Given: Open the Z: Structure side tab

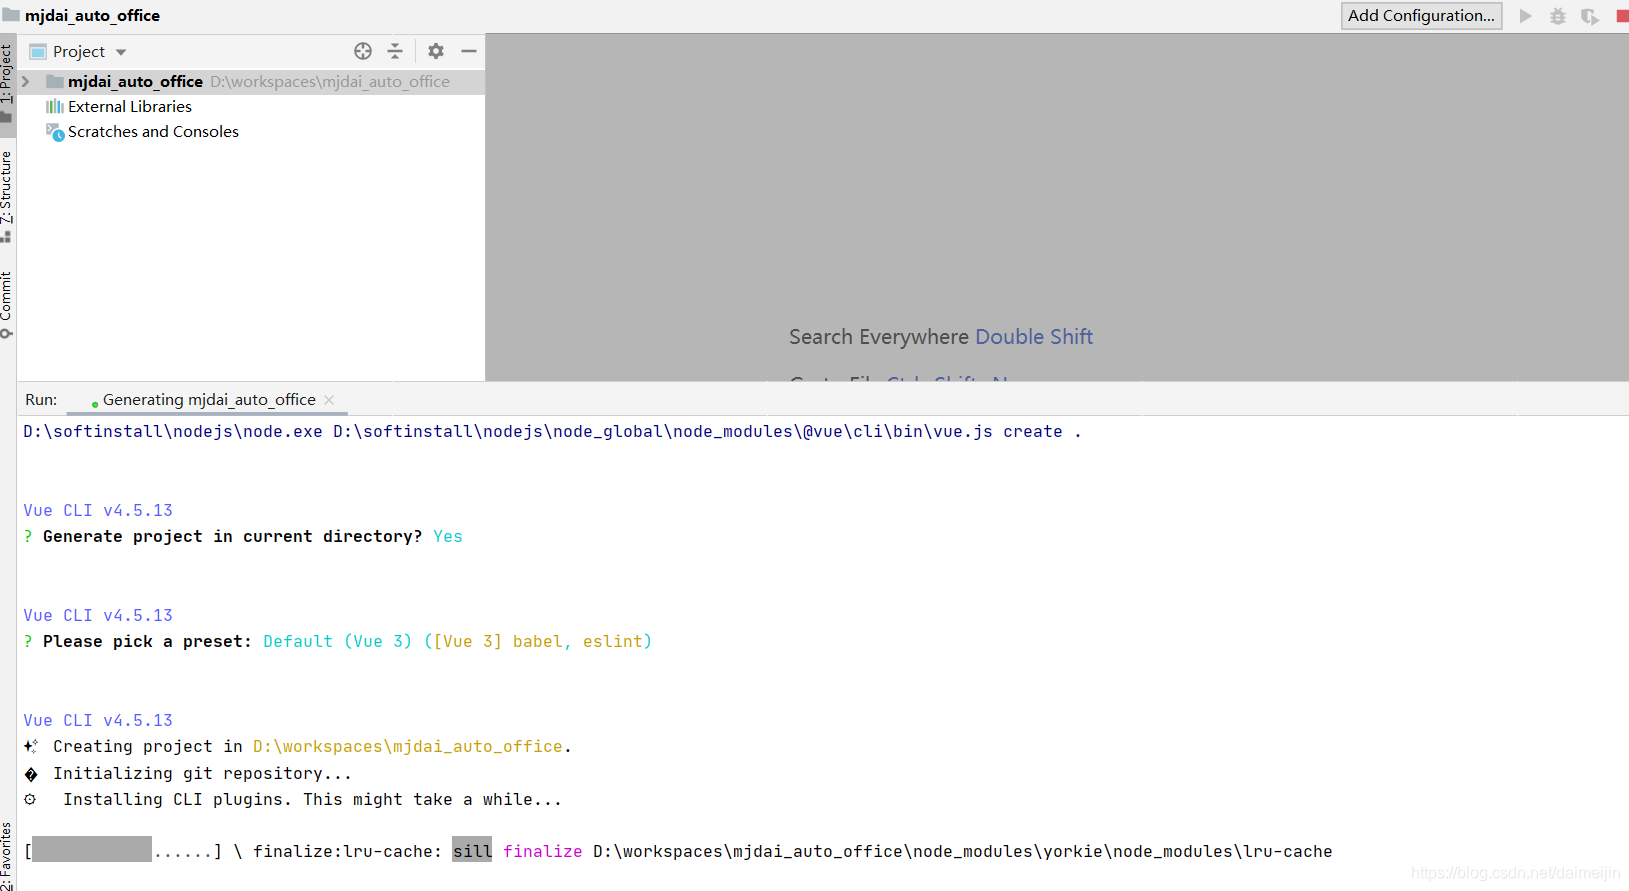Looking at the screenshot, I should (x=7, y=195).
